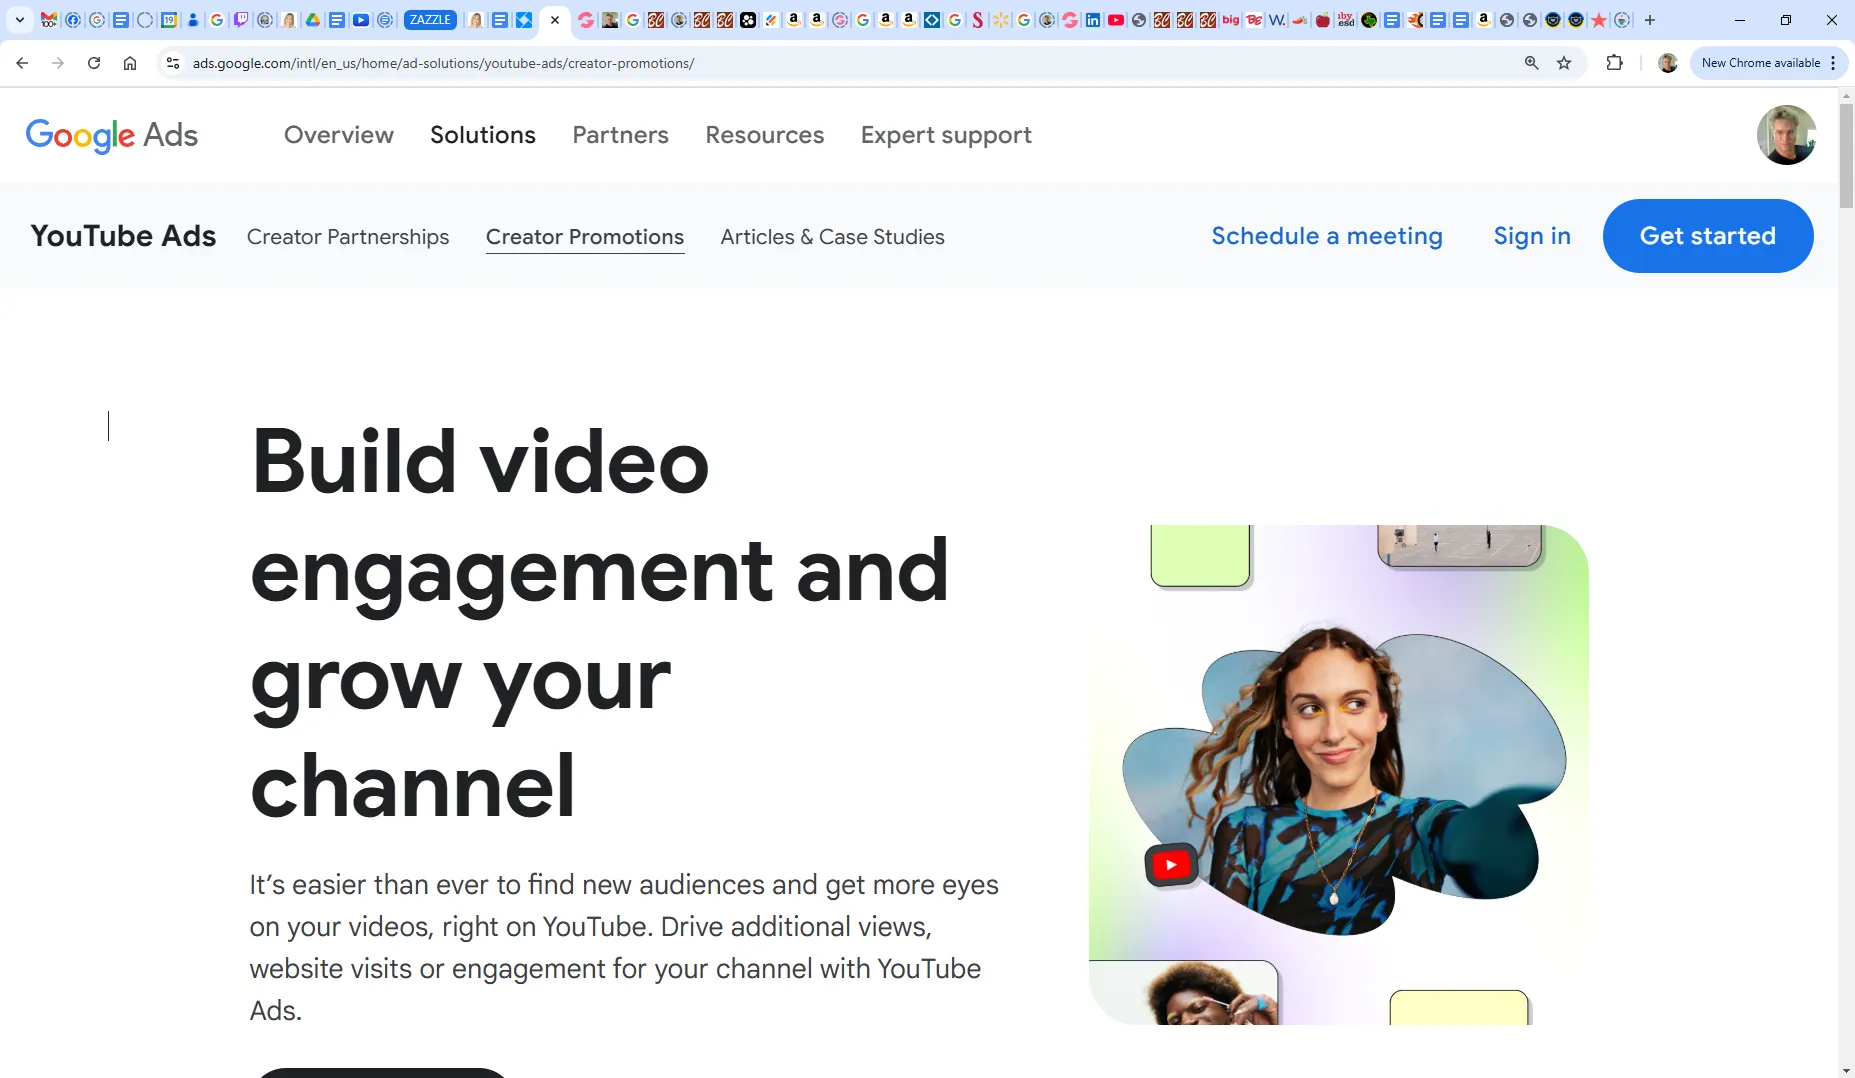Go to Creator Partnerships
The image size is (1855, 1078).
pyautogui.click(x=348, y=237)
